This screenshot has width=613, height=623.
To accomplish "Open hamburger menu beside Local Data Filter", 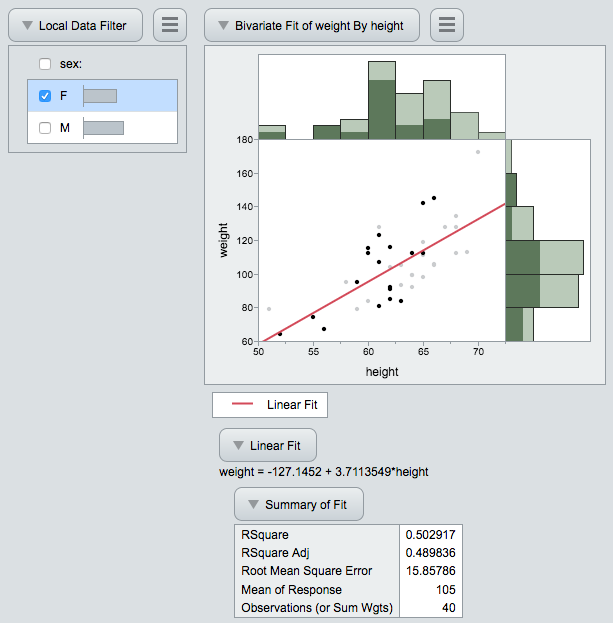I will (x=169, y=25).
